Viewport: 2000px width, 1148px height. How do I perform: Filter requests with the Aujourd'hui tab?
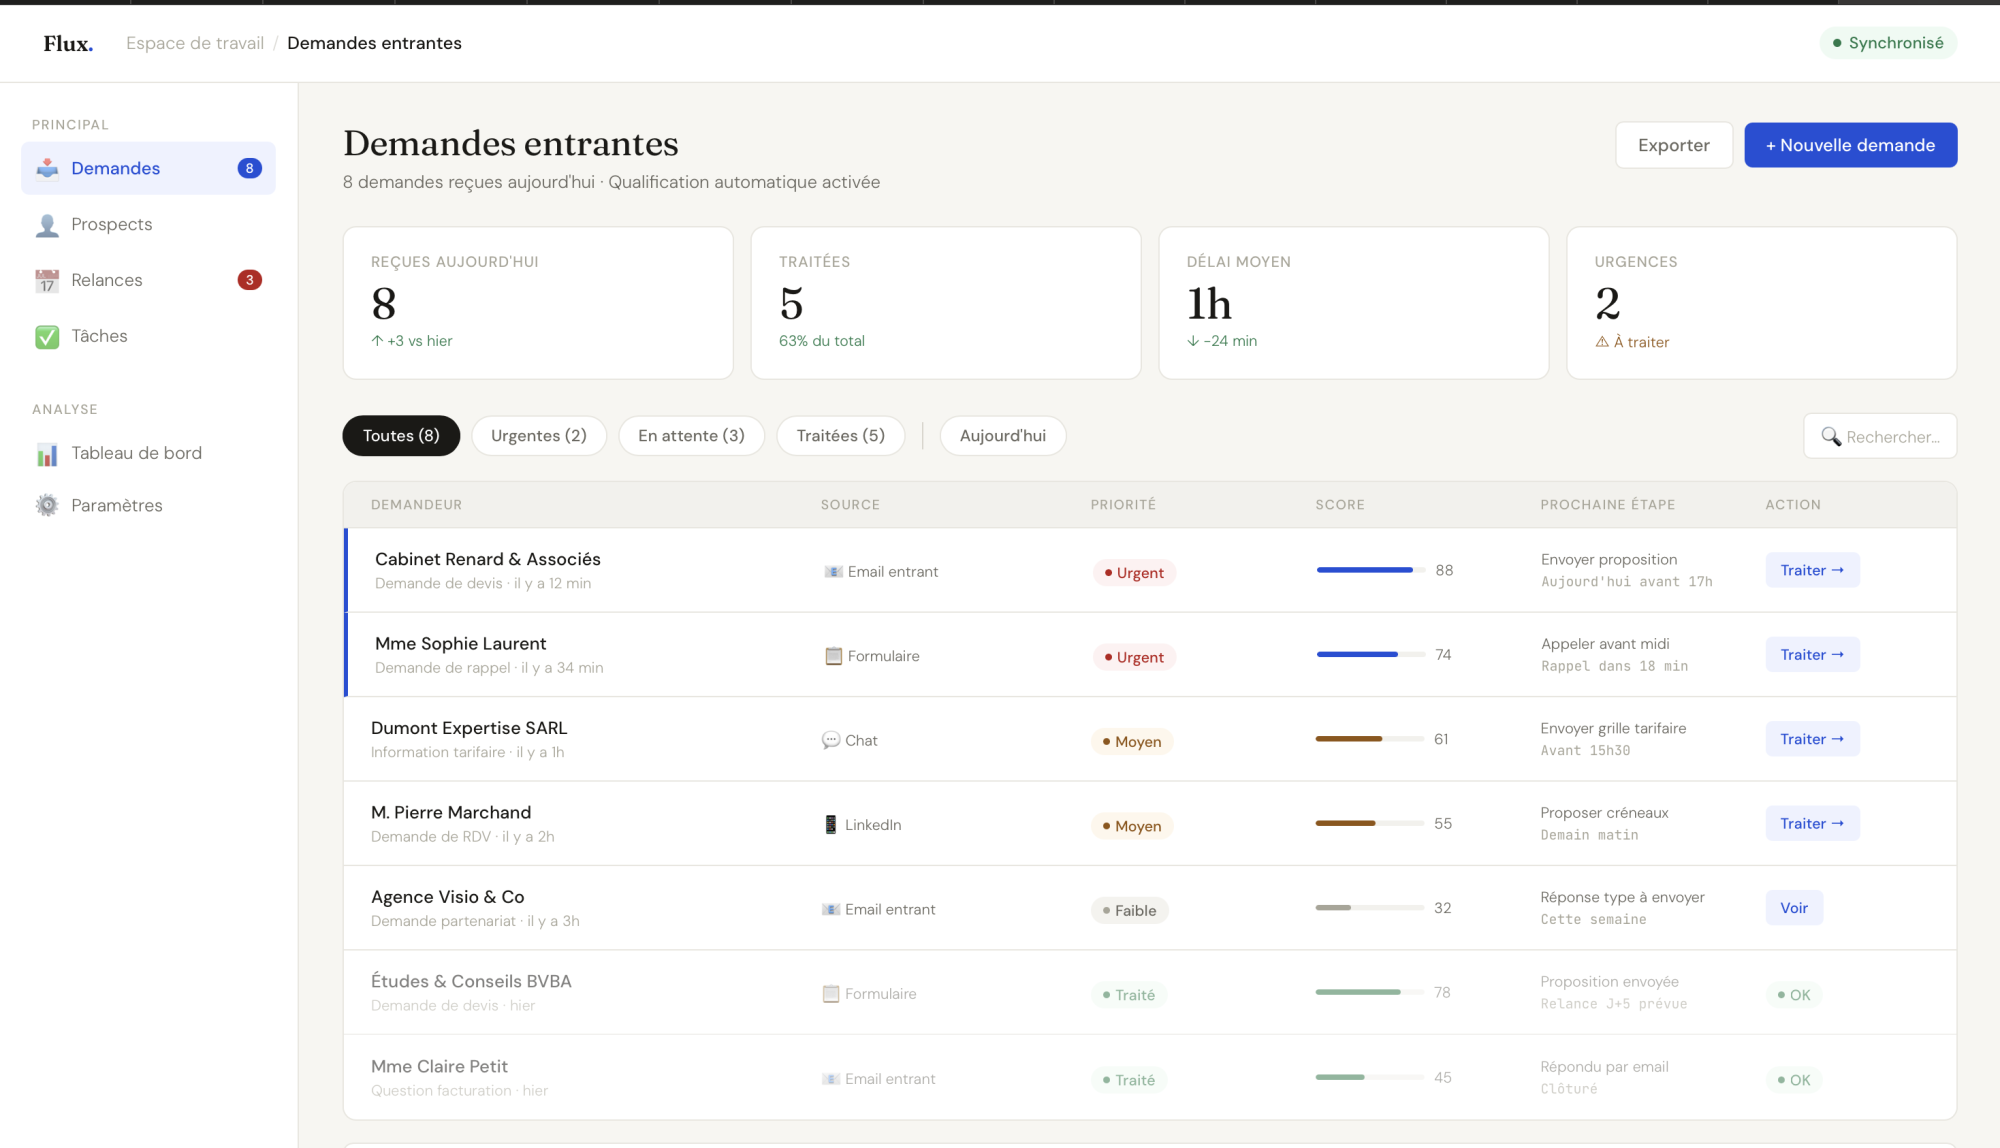point(1002,435)
